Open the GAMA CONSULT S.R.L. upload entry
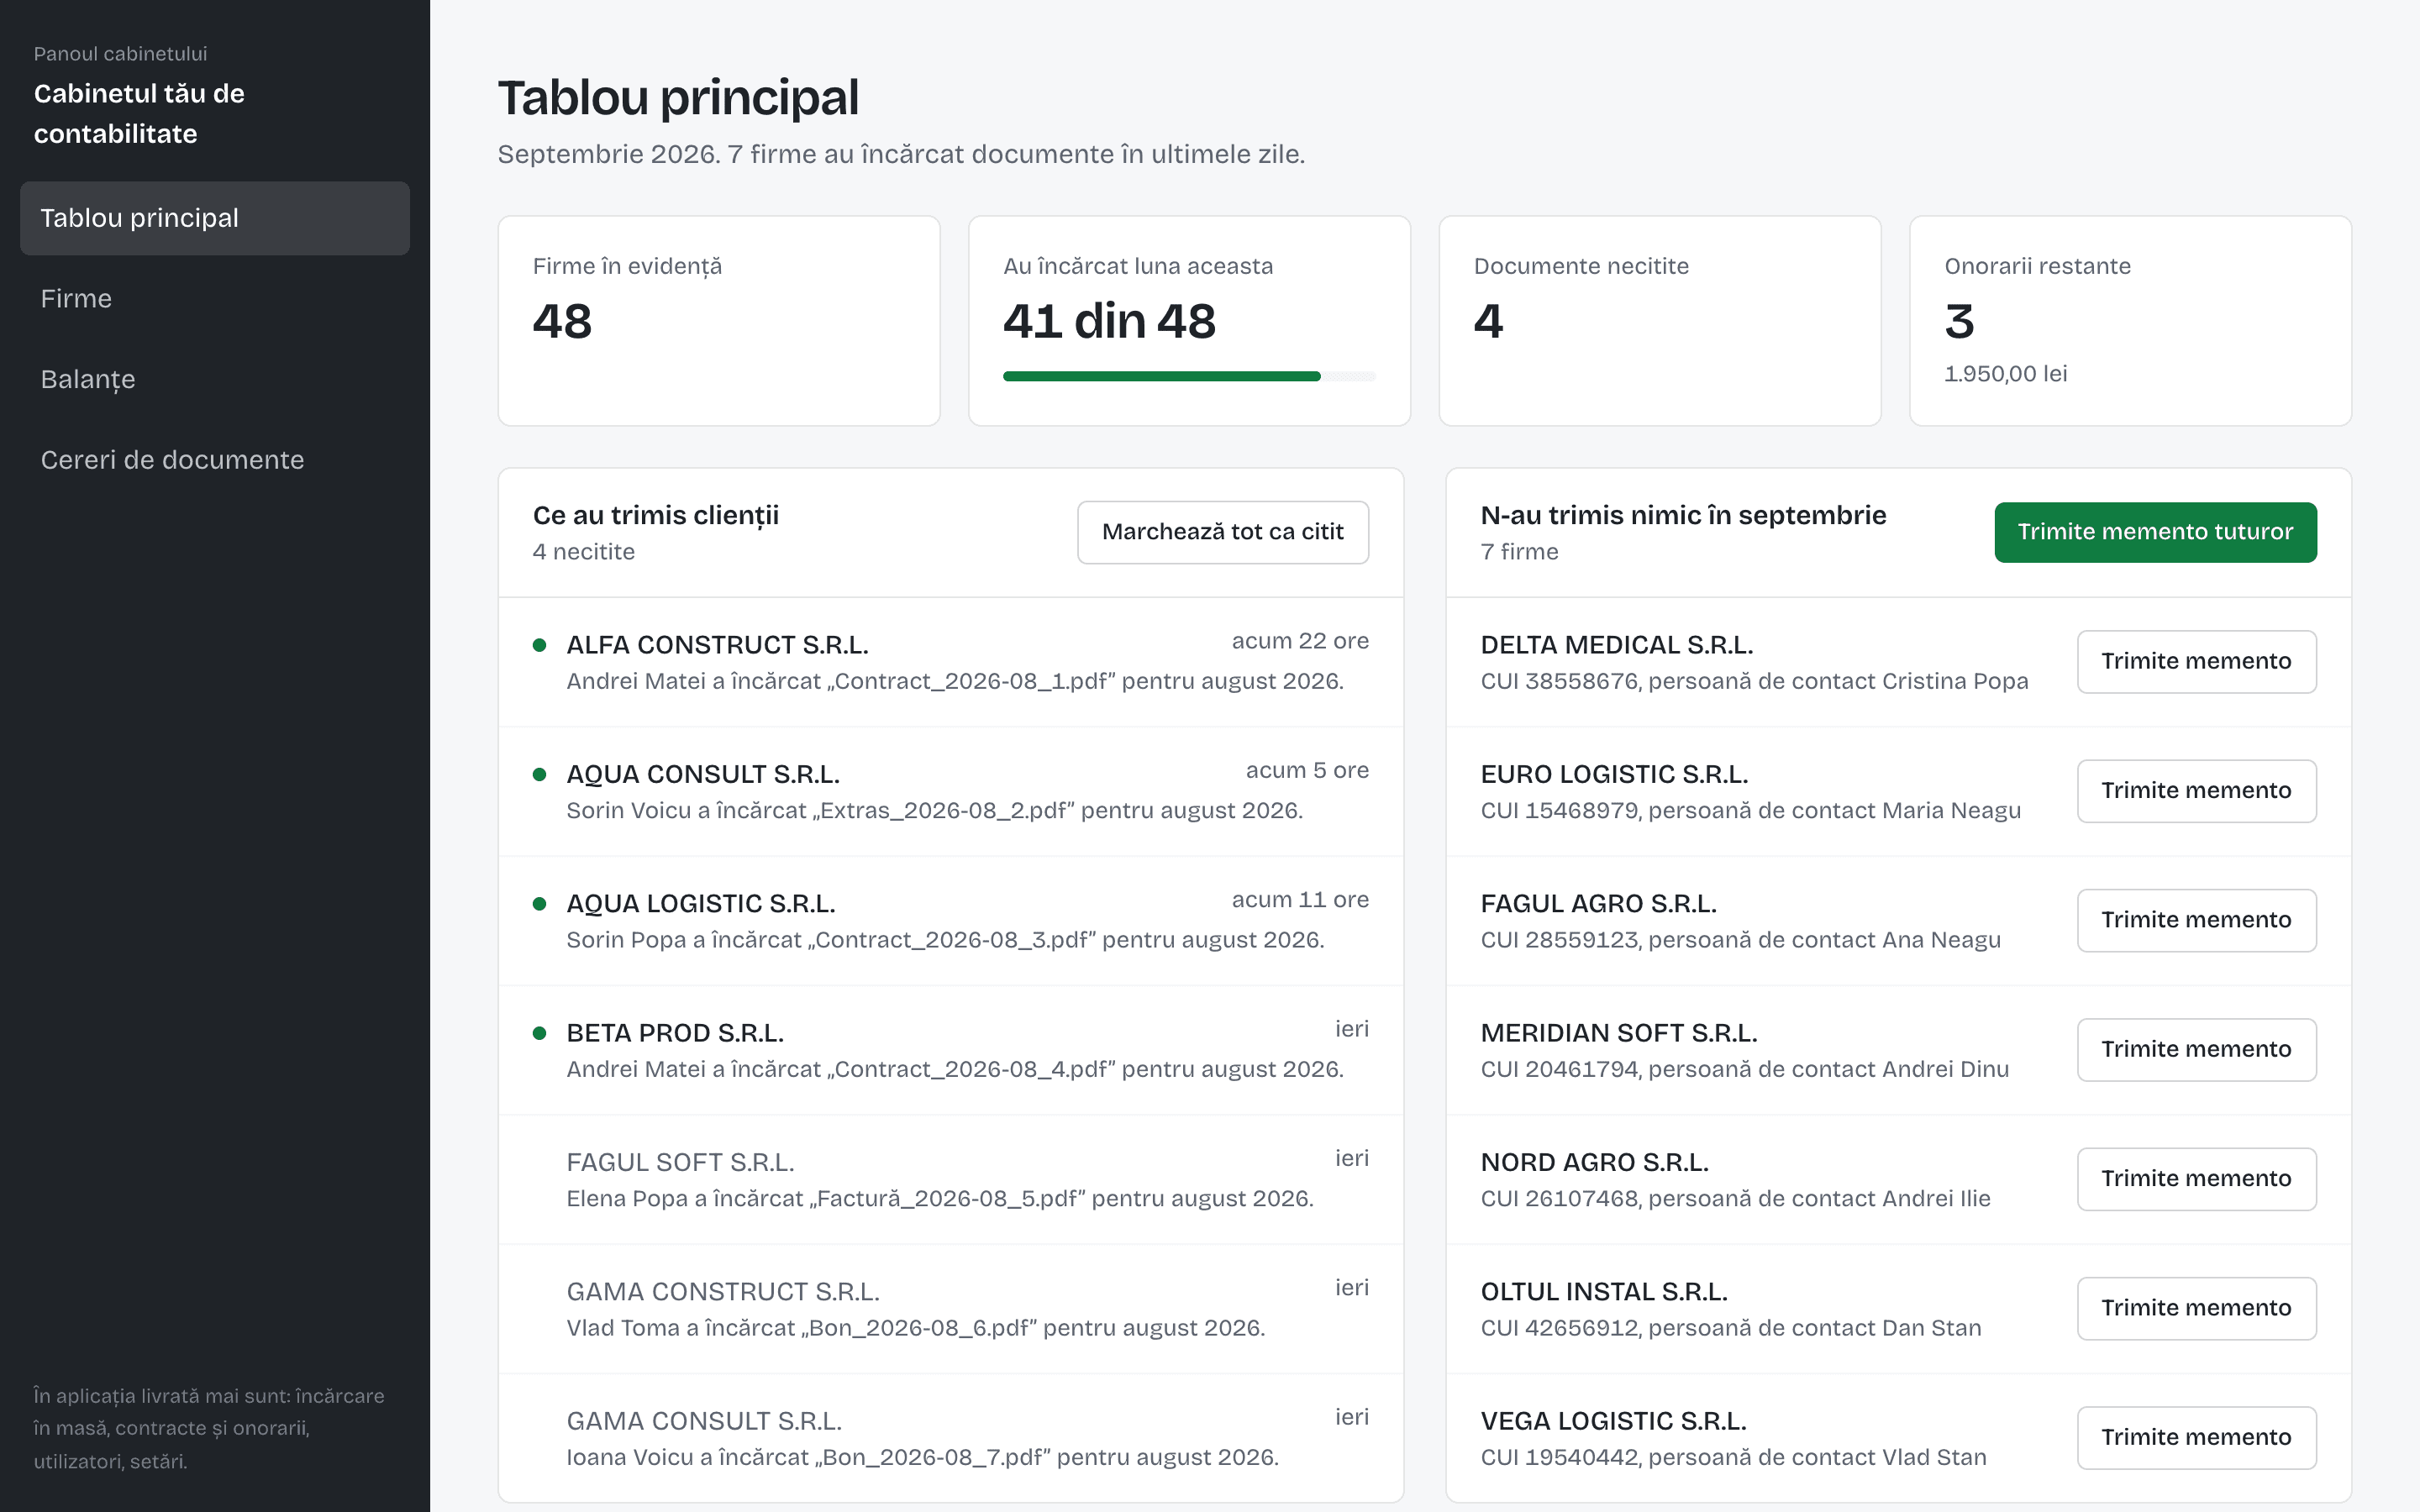The width and height of the screenshot is (2420, 1512). (x=951, y=1438)
